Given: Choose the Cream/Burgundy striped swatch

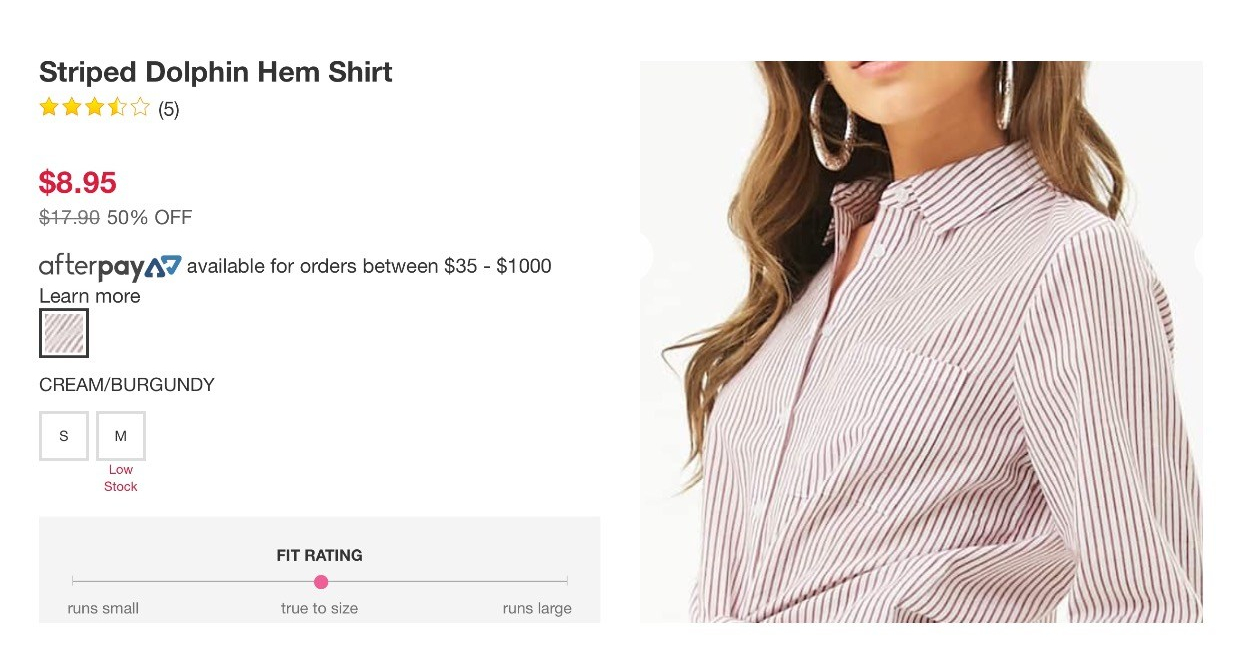Looking at the screenshot, I should tap(64, 333).
